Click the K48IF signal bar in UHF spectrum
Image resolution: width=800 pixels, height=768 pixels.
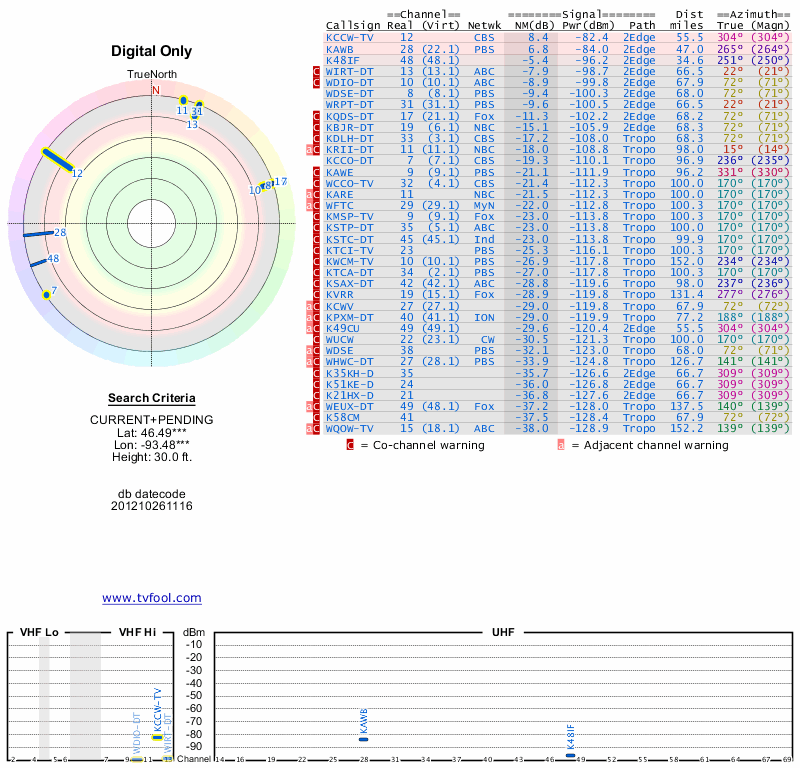tap(570, 755)
